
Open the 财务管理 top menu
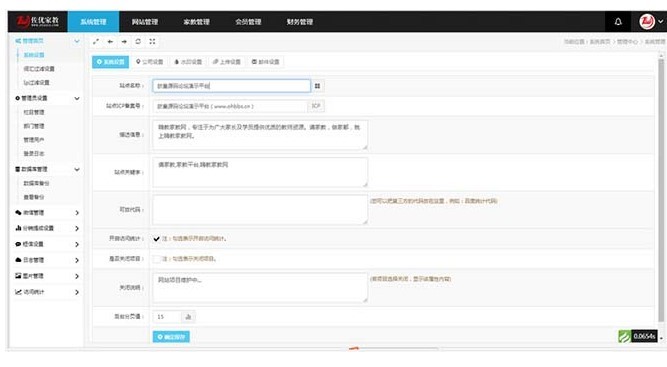point(300,22)
